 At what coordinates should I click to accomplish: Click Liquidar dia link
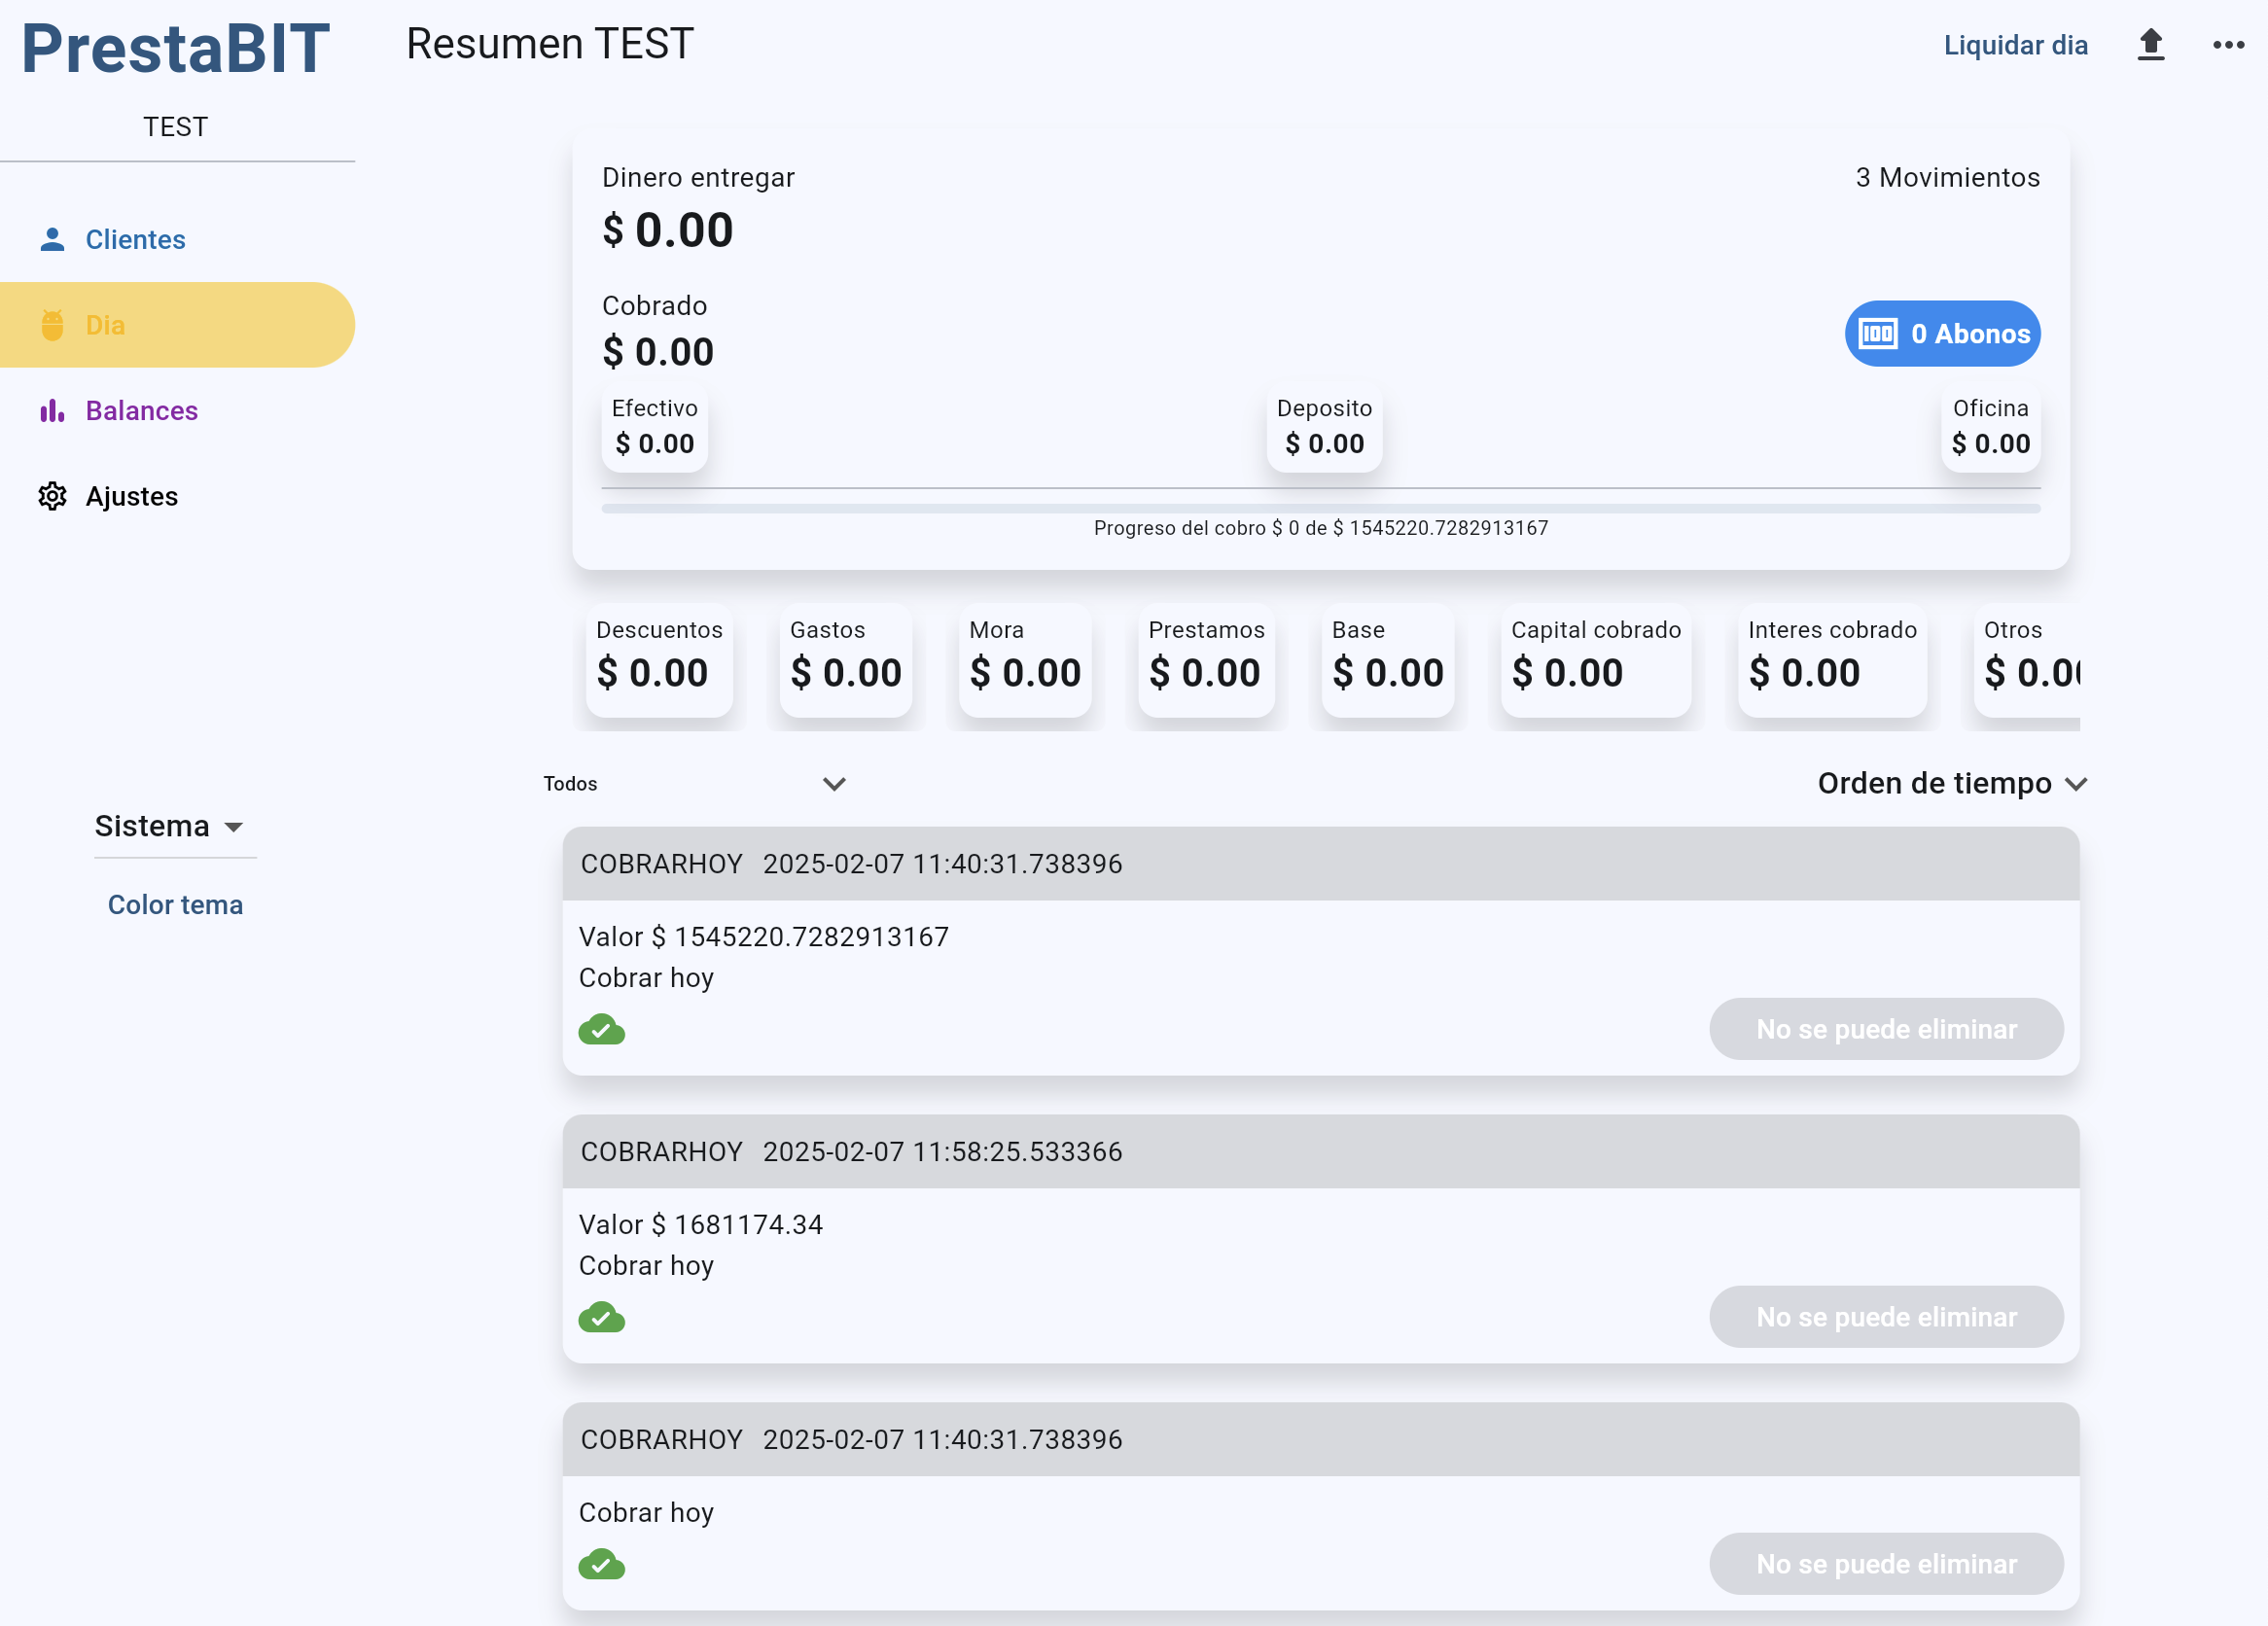click(x=2015, y=45)
